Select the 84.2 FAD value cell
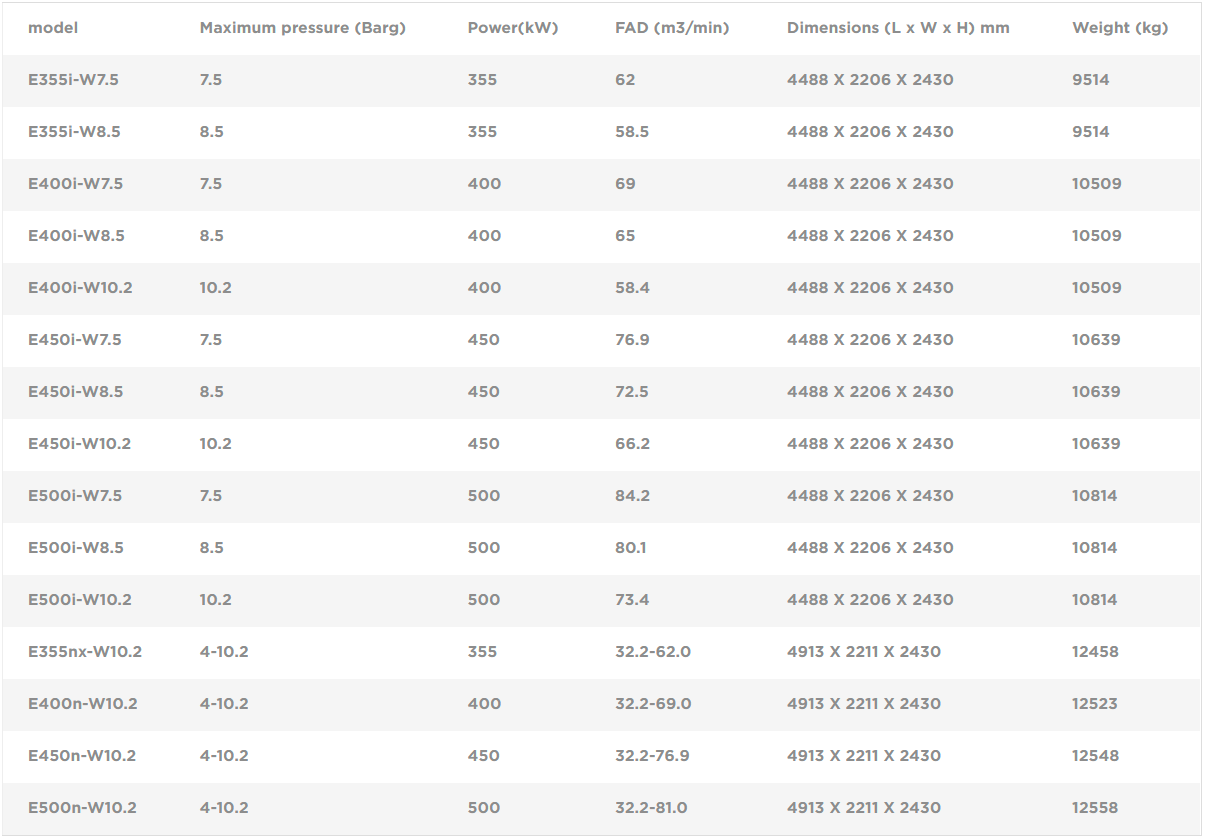This screenshot has height=840, width=1207. point(632,496)
